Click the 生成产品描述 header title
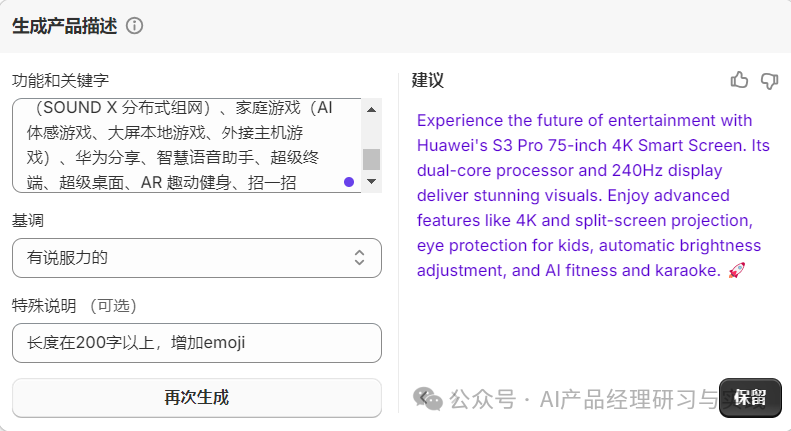Screen dimensions: 791x431 coord(64,26)
